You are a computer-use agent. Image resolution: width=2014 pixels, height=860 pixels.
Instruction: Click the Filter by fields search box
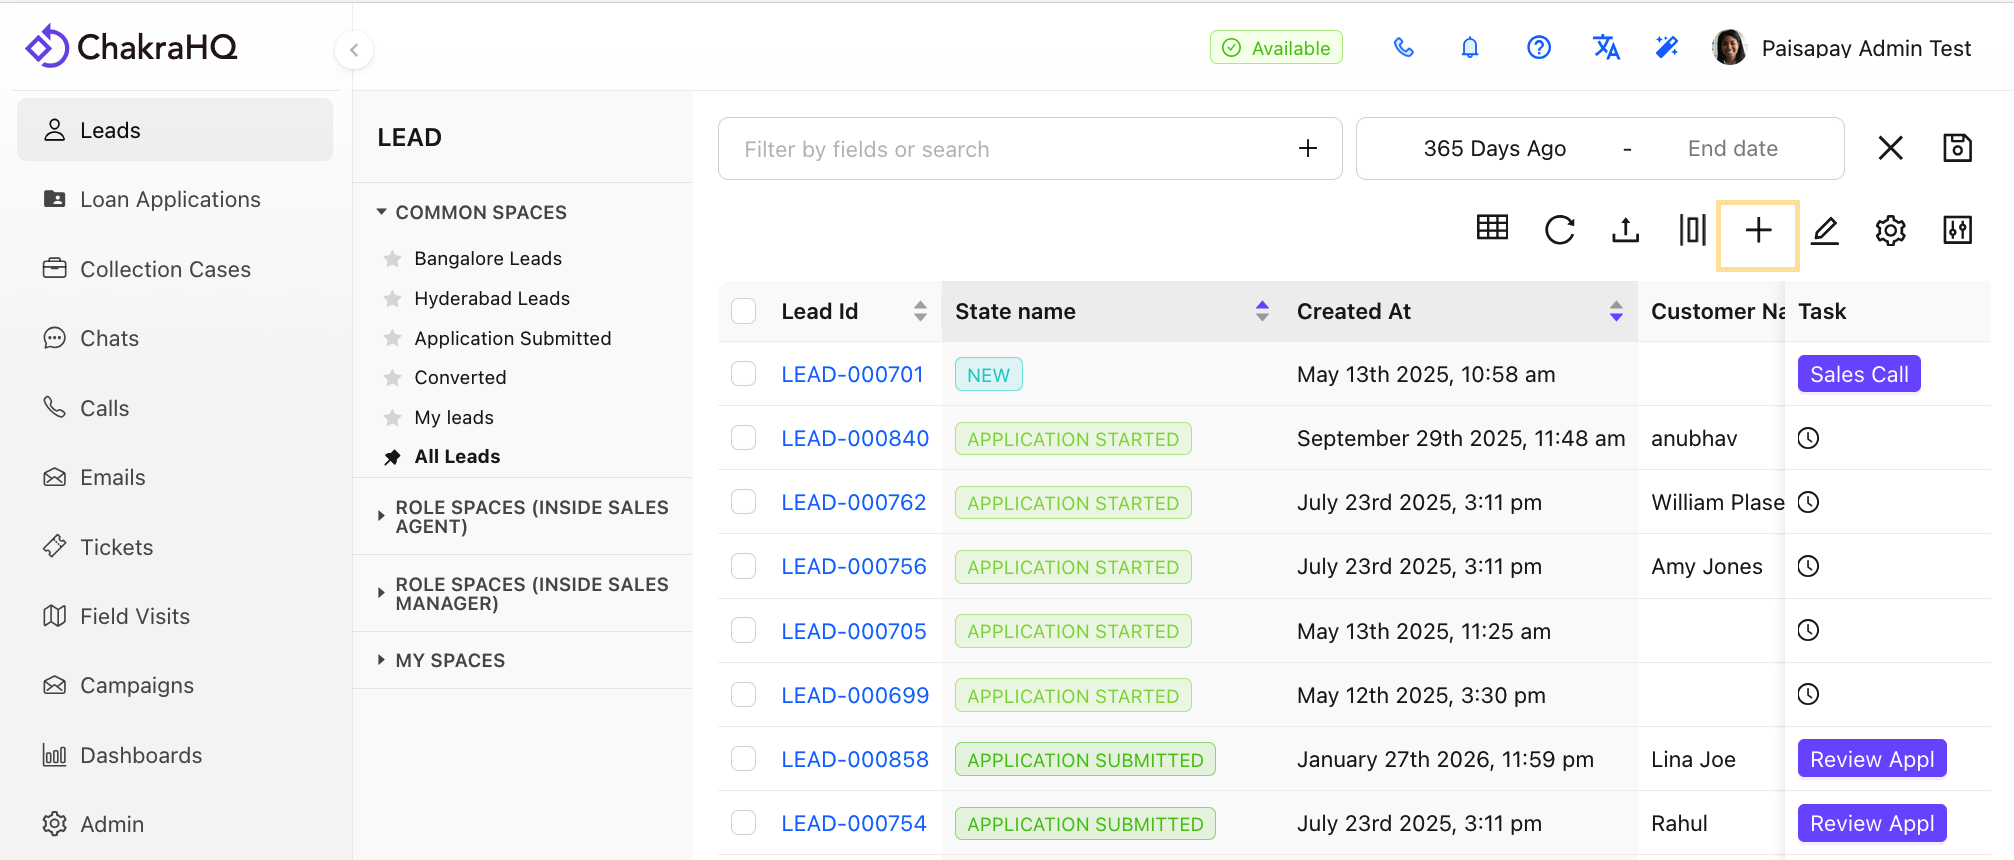click(x=1010, y=149)
